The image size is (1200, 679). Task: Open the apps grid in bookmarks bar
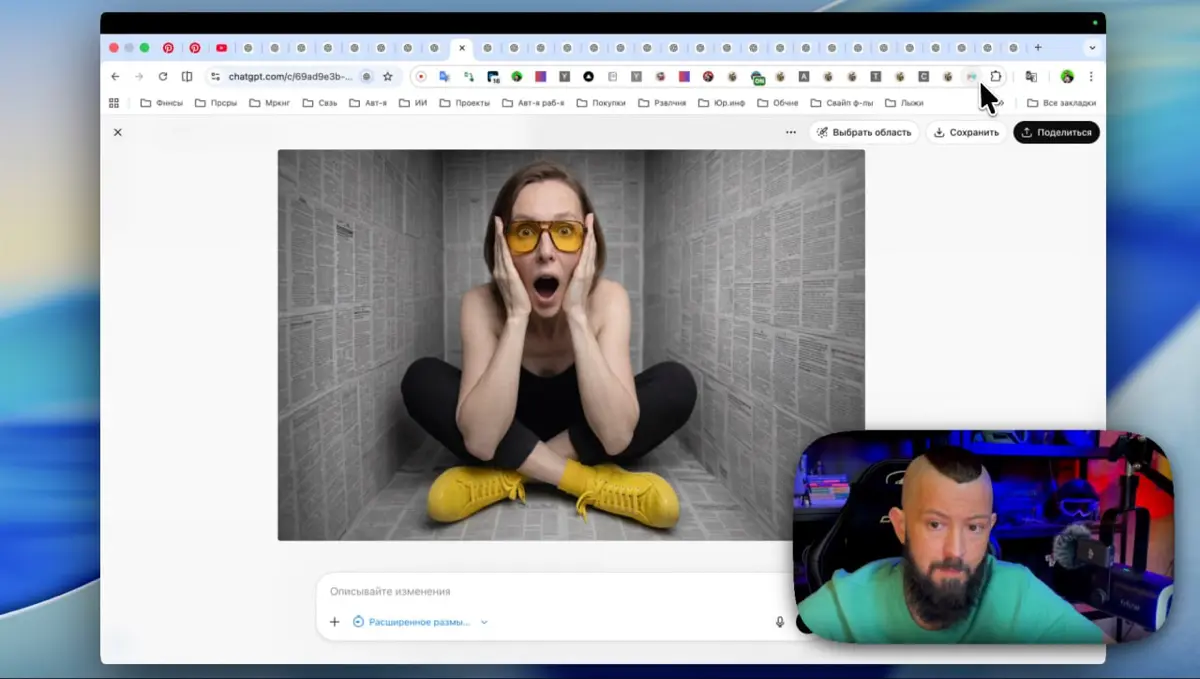pyautogui.click(x=114, y=103)
